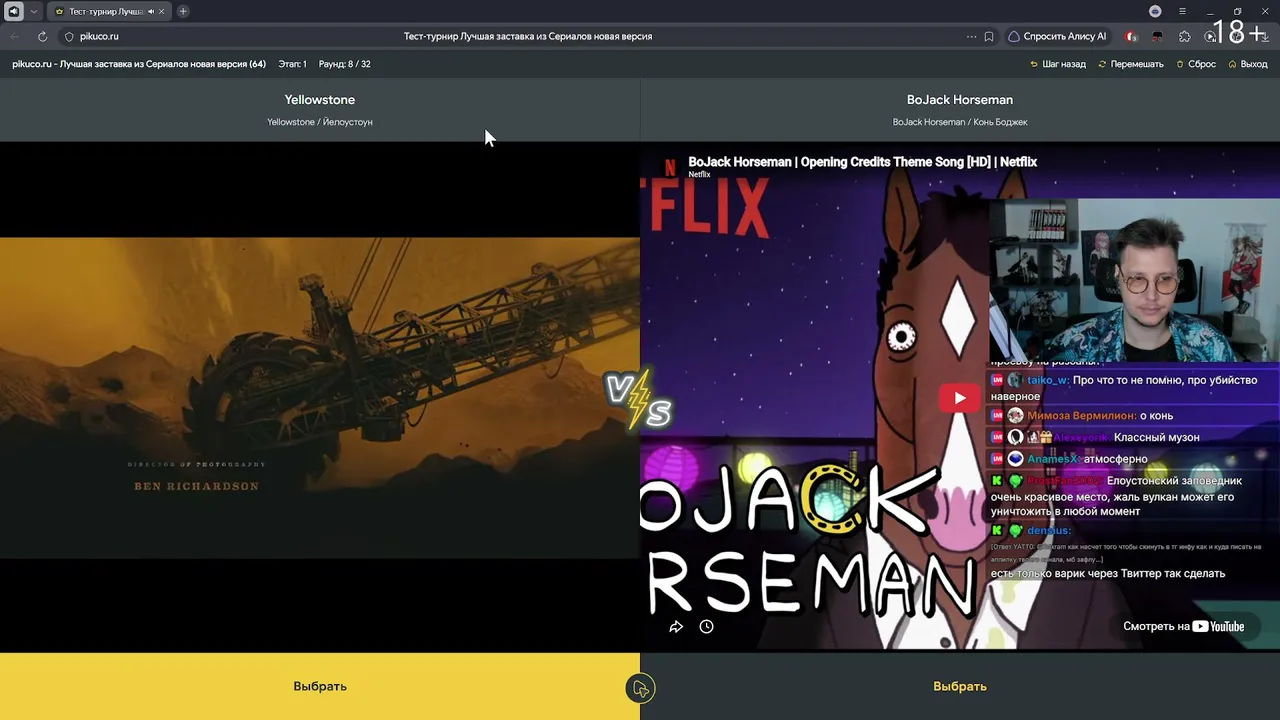Click the Шаг назад link
This screenshot has width=1280, height=720.
tap(1058, 64)
